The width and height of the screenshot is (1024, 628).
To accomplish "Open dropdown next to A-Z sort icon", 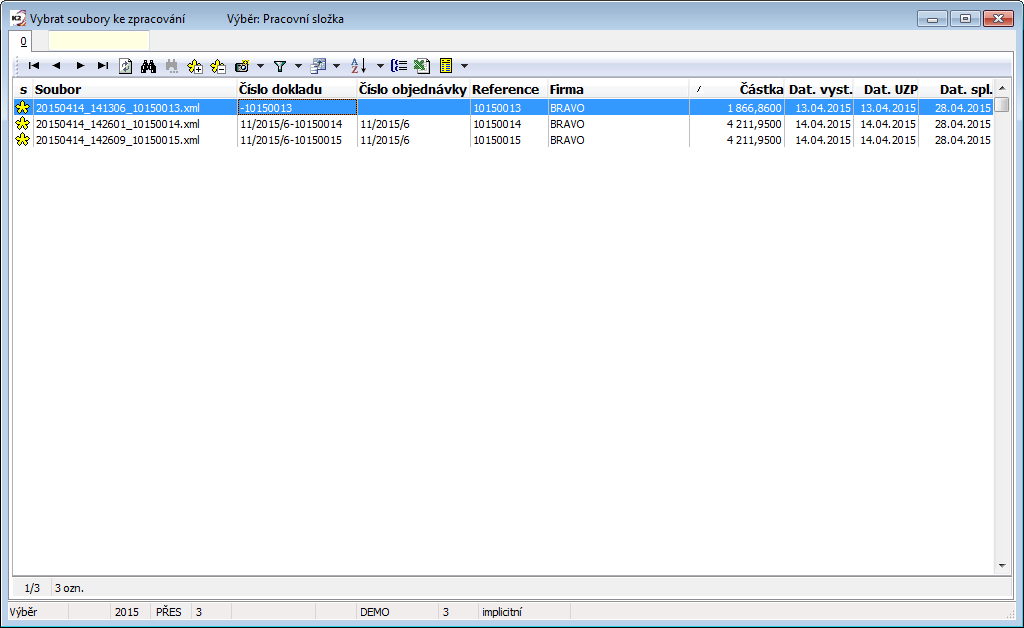I will point(380,66).
